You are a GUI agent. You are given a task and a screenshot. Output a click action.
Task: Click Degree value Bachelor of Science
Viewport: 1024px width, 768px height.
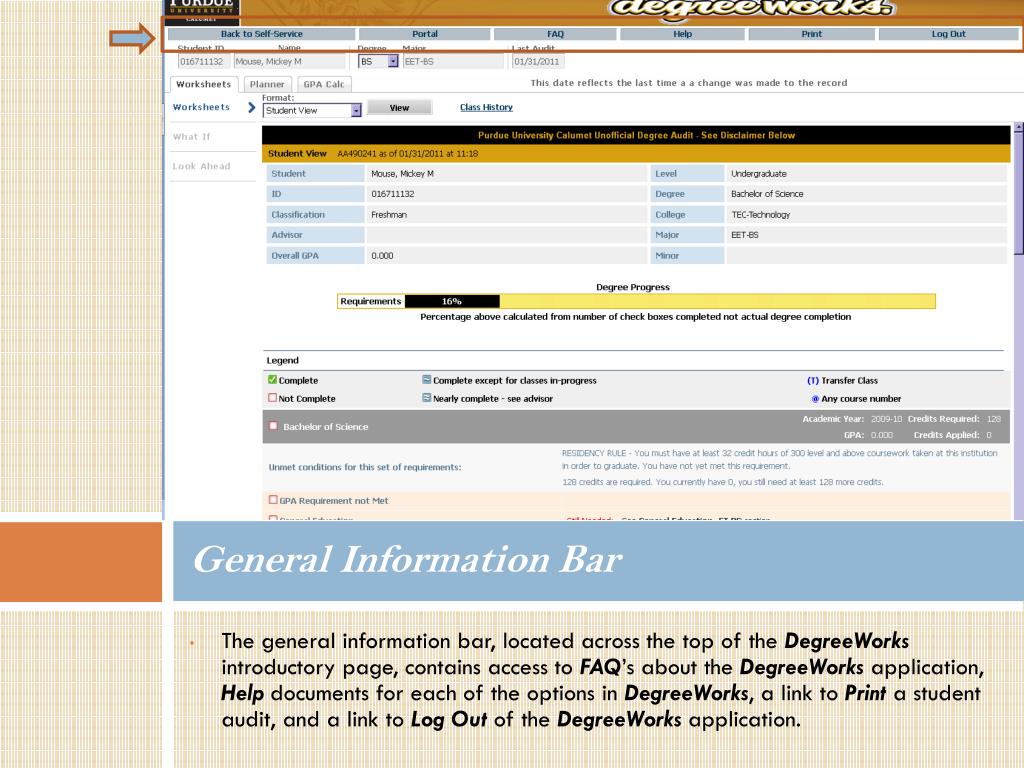[767, 194]
